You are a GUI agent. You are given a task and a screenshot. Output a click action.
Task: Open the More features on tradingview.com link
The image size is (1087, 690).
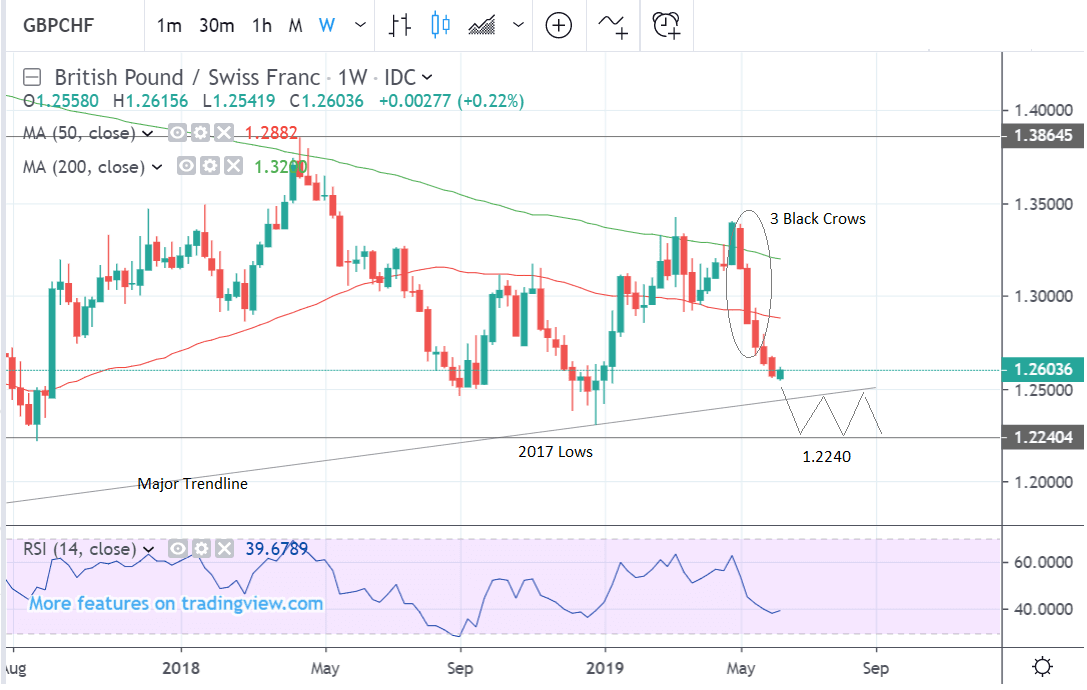[x=176, y=603]
